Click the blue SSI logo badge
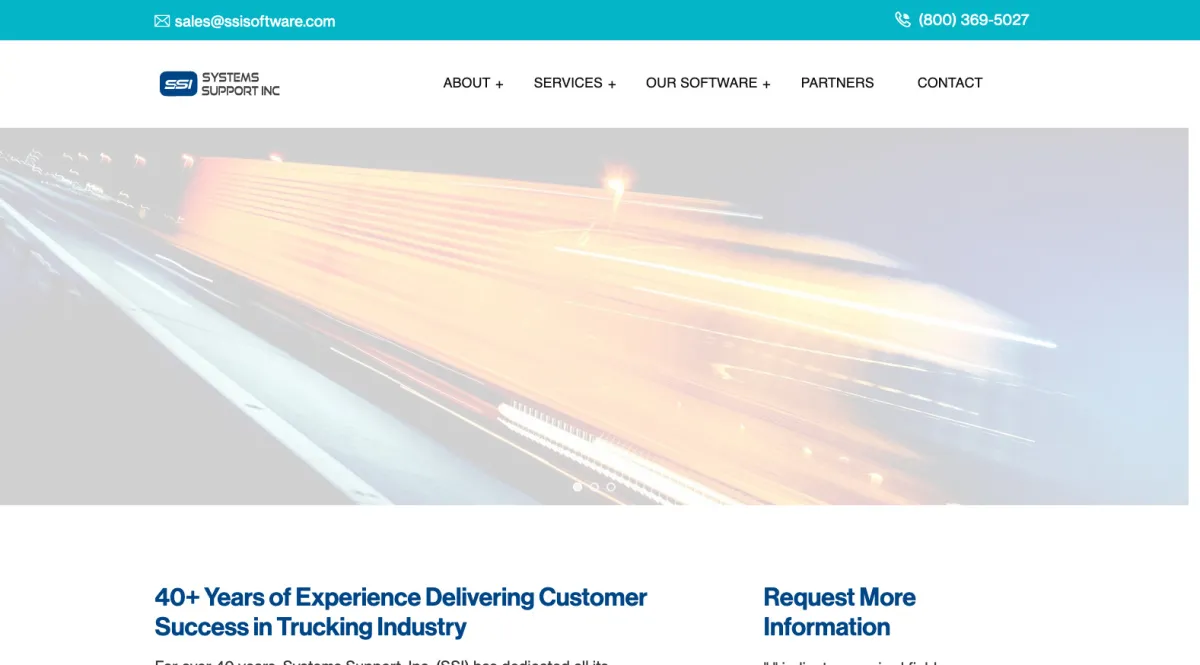 click(x=178, y=84)
